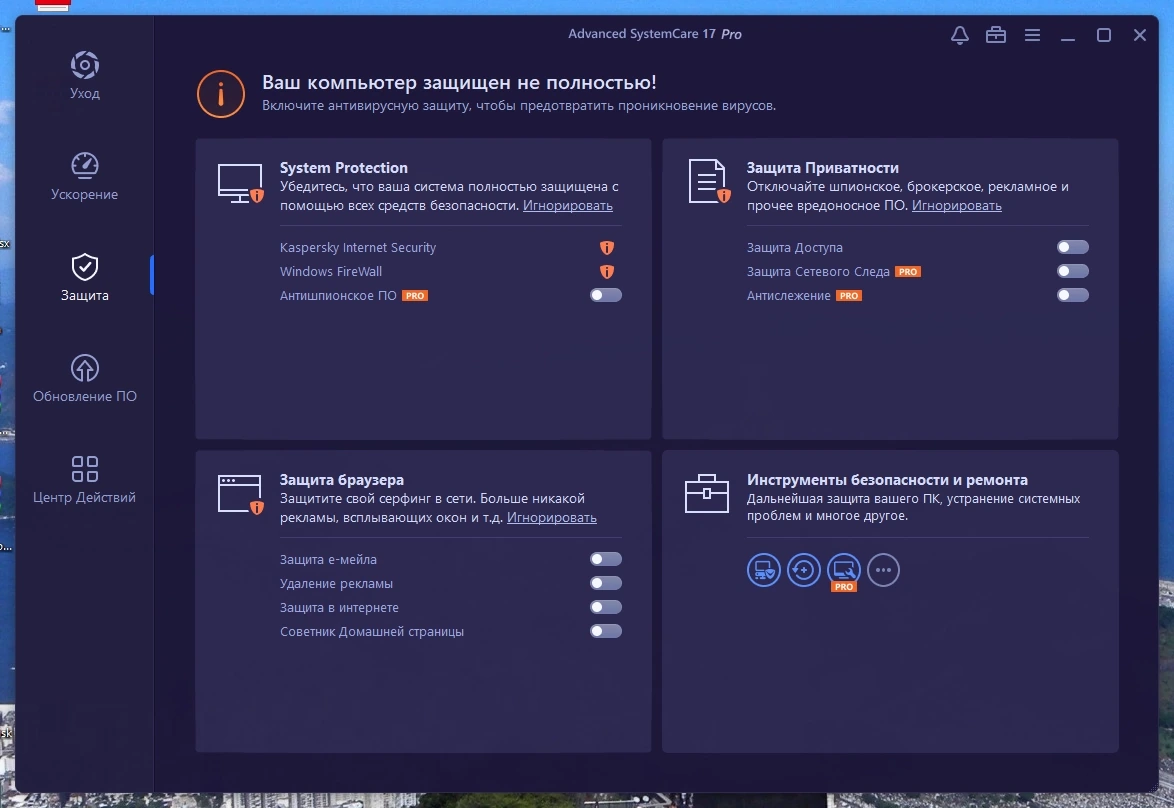Click Защита Приватности heading
This screenshot has width=1174, height=808.
point(823,168)
